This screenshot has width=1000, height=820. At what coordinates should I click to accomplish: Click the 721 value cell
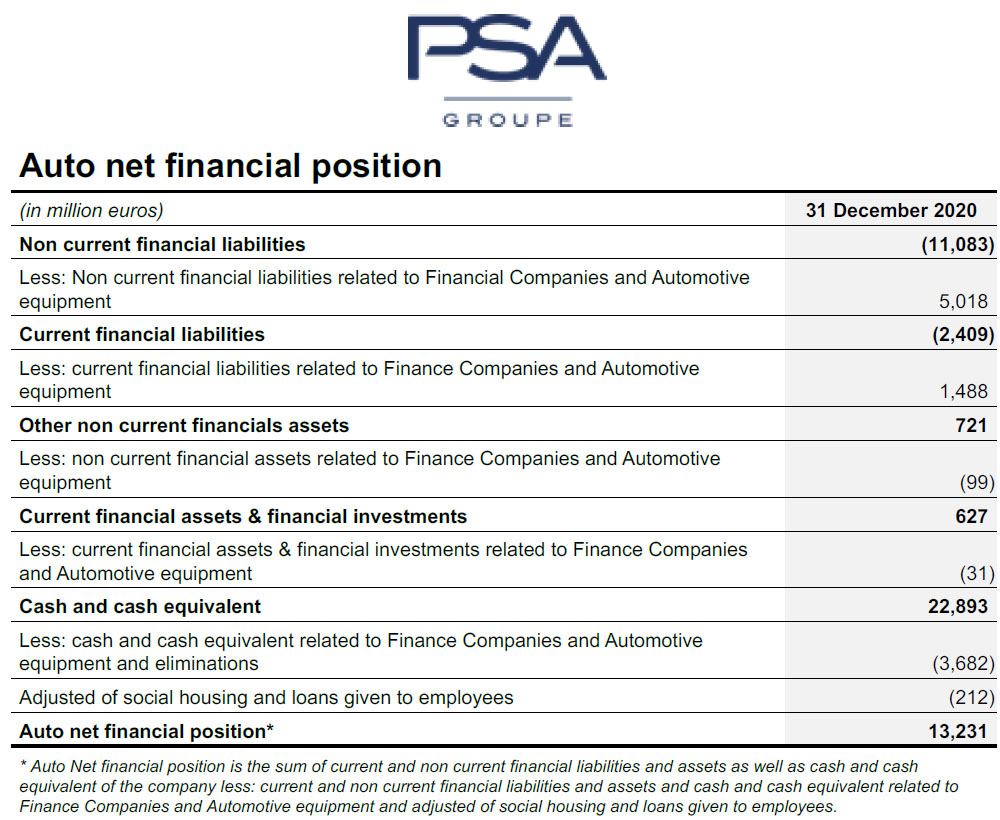click(x=971, y=425)
